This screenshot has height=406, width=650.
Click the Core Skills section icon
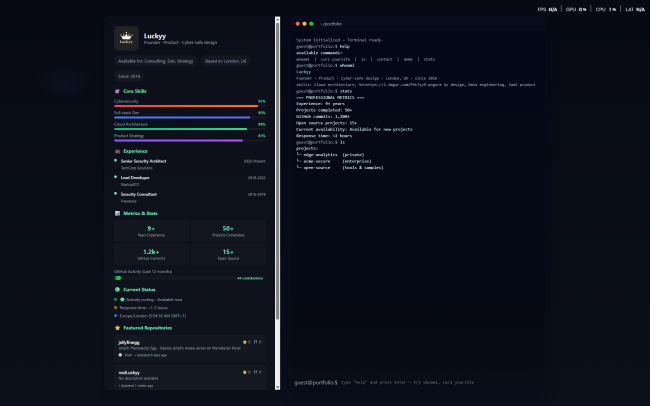pyautogui.click(x=117, y=90)
